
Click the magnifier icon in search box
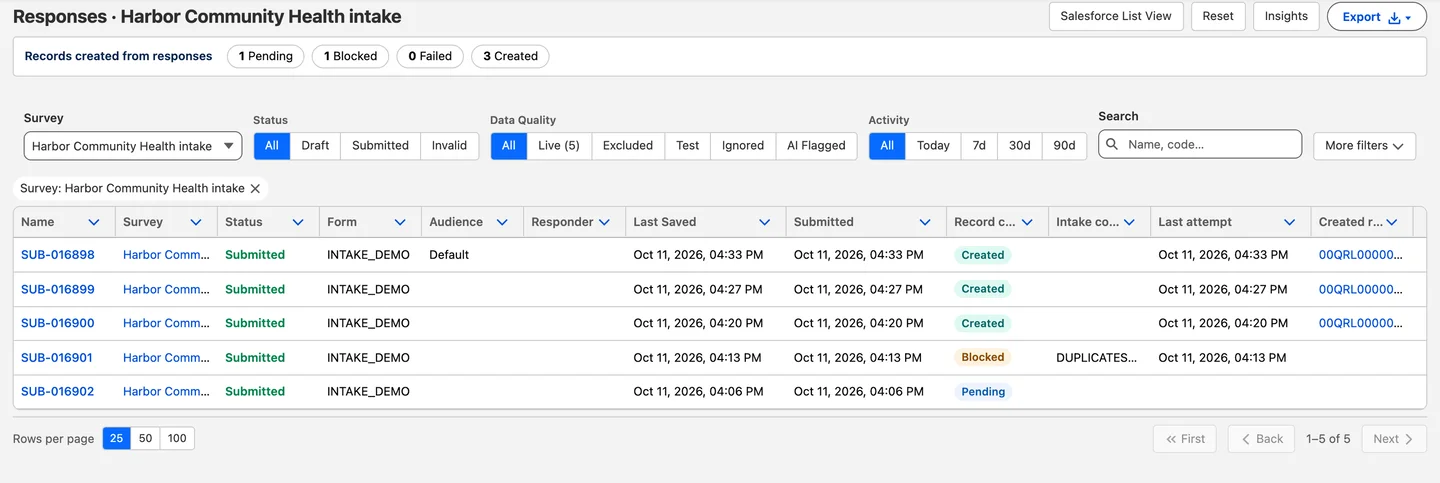[x=1112, y=144]
